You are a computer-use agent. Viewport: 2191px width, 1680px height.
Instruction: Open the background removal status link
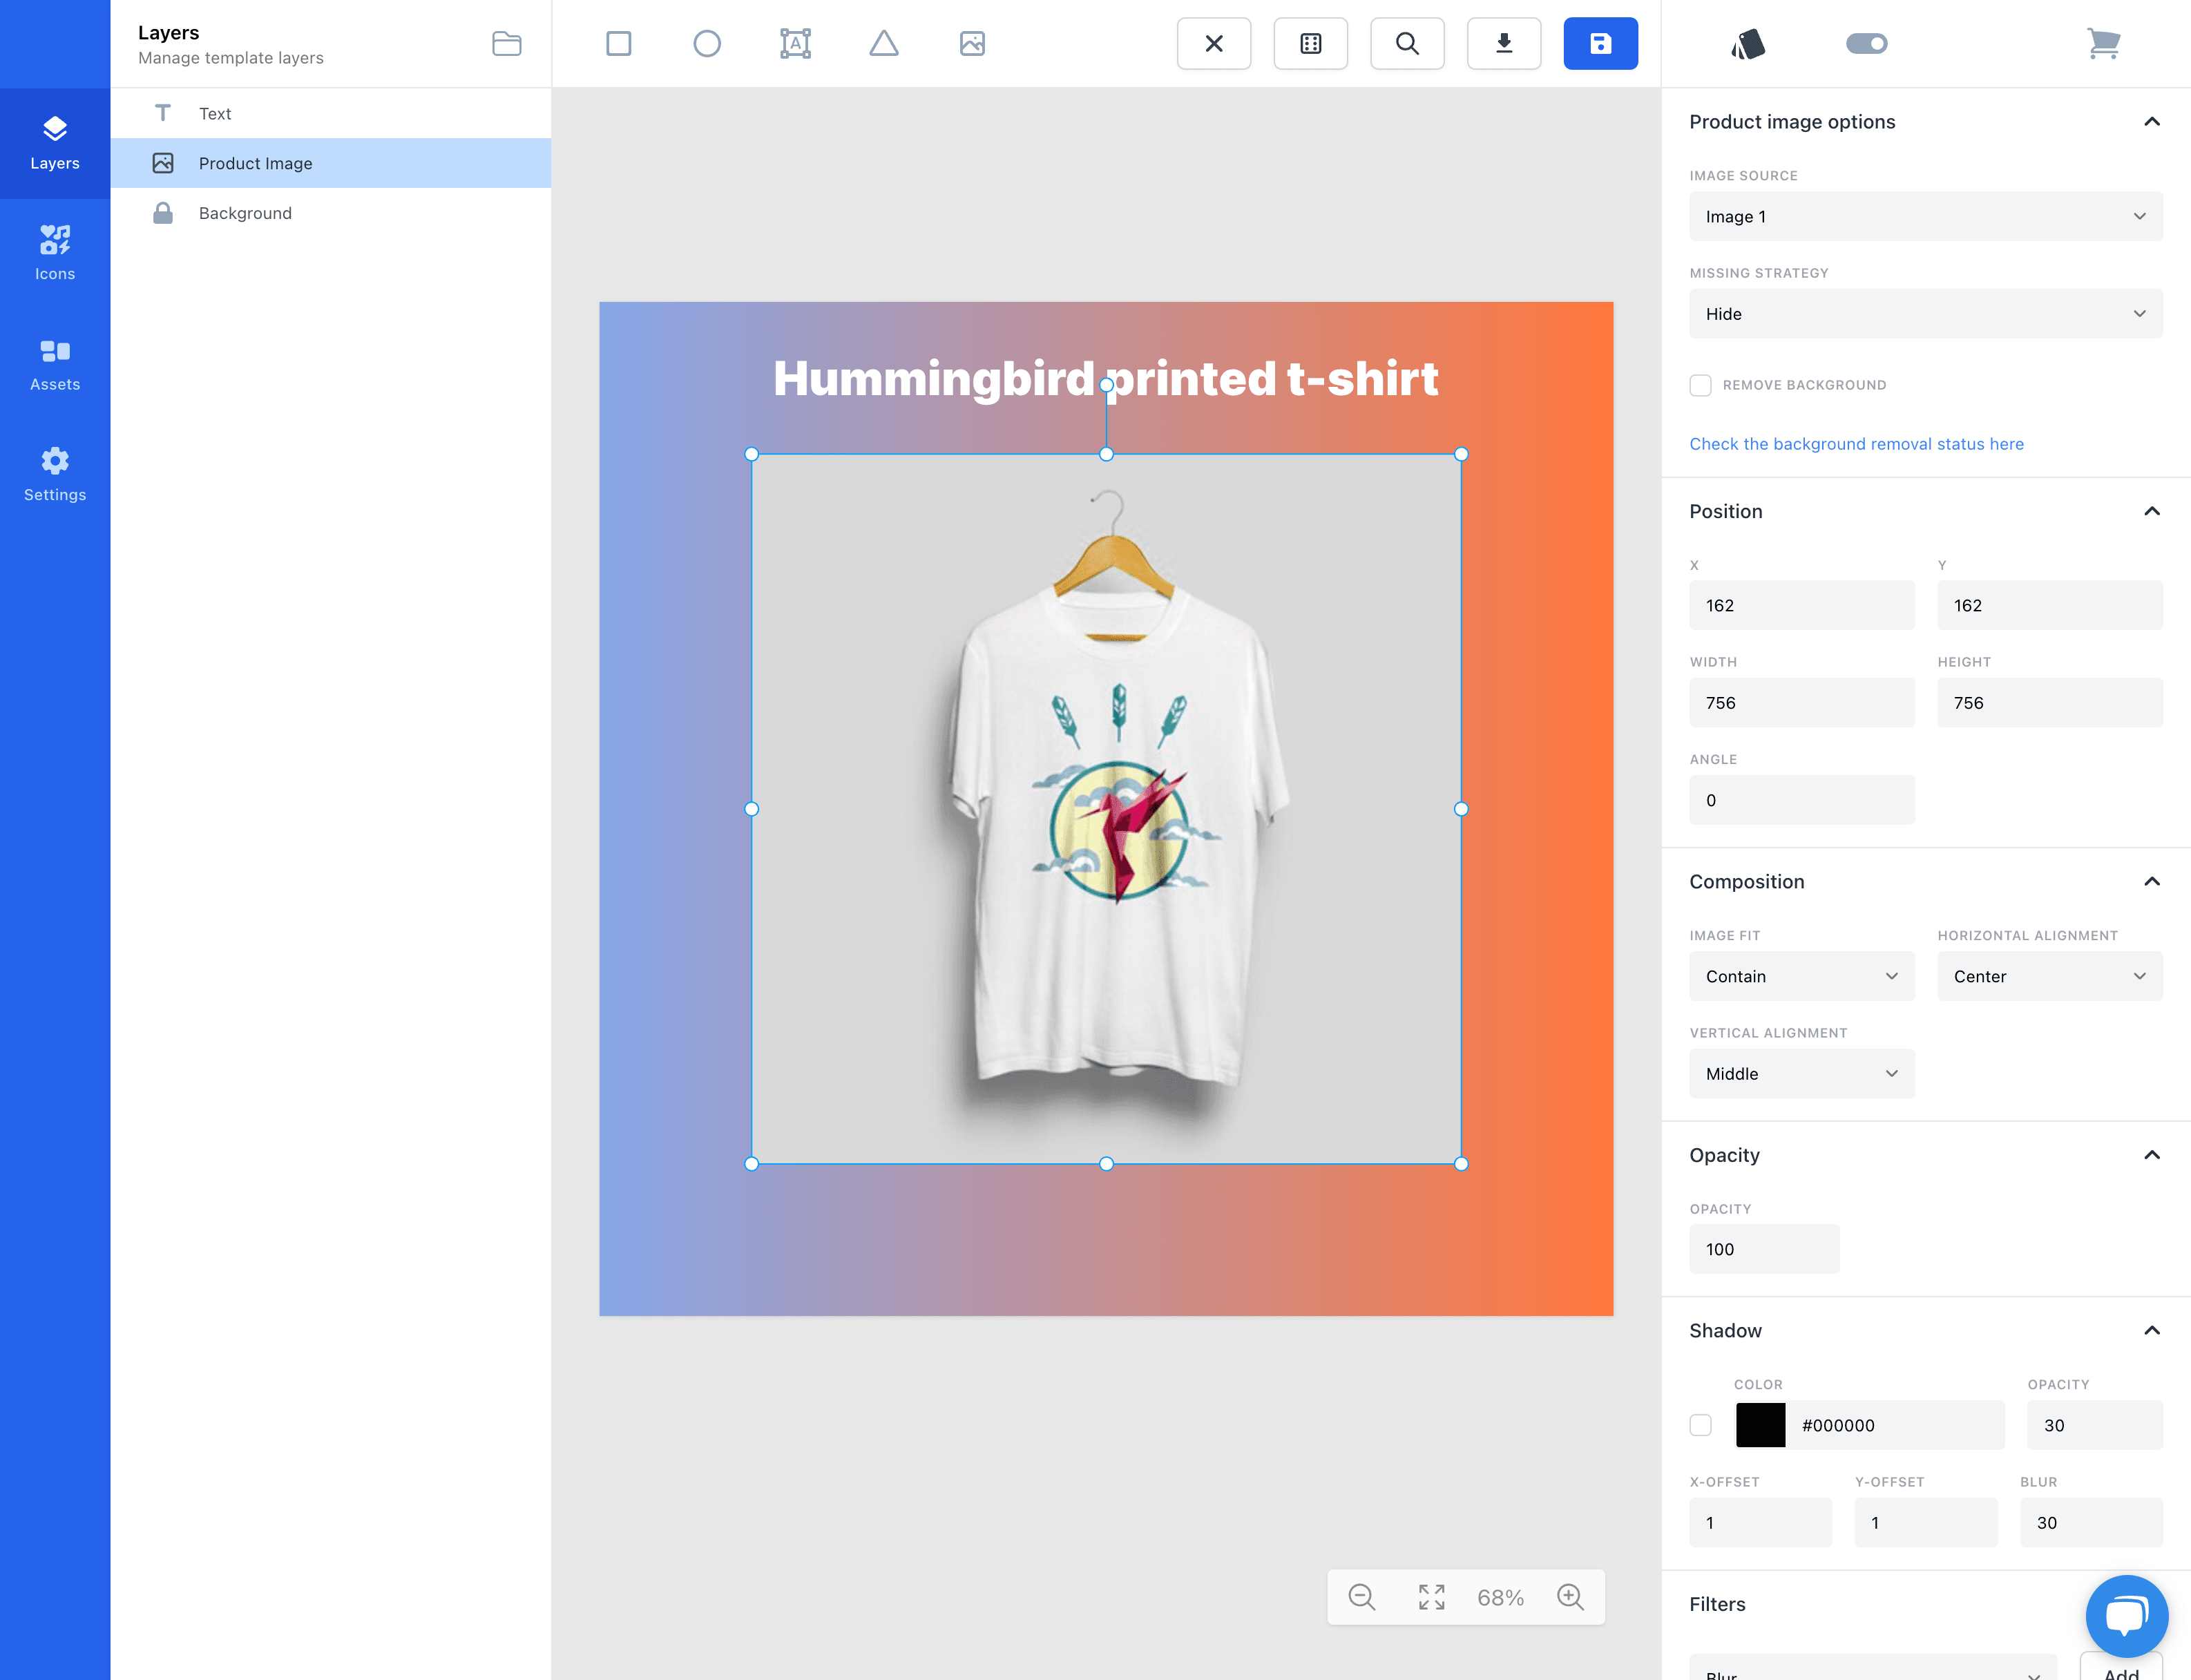[1856, 444]
